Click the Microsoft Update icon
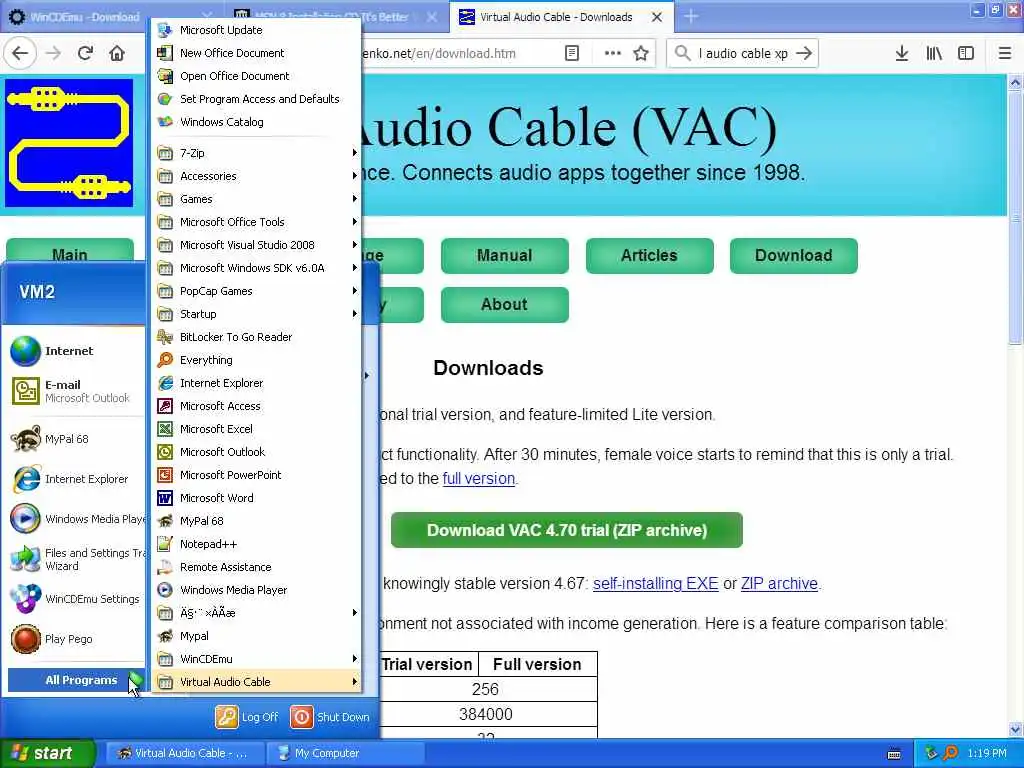This screenshot has height=768, width=1024. 165,30
